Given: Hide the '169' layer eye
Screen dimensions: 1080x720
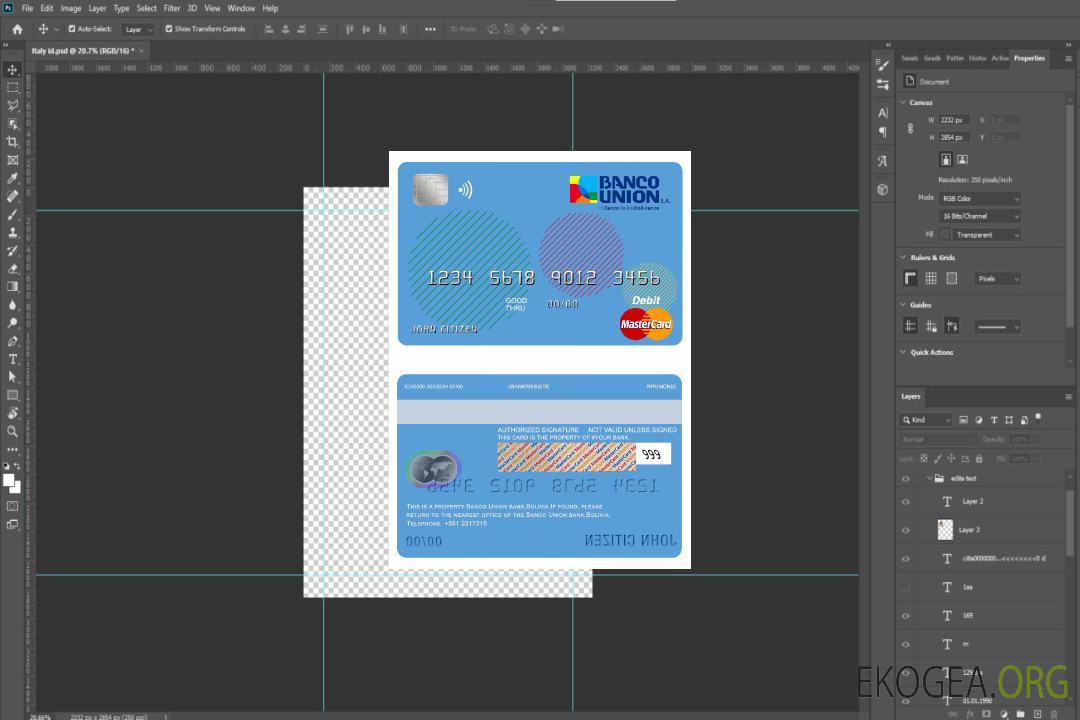Looking at the screenshot, I should click(x=906, y=616).
